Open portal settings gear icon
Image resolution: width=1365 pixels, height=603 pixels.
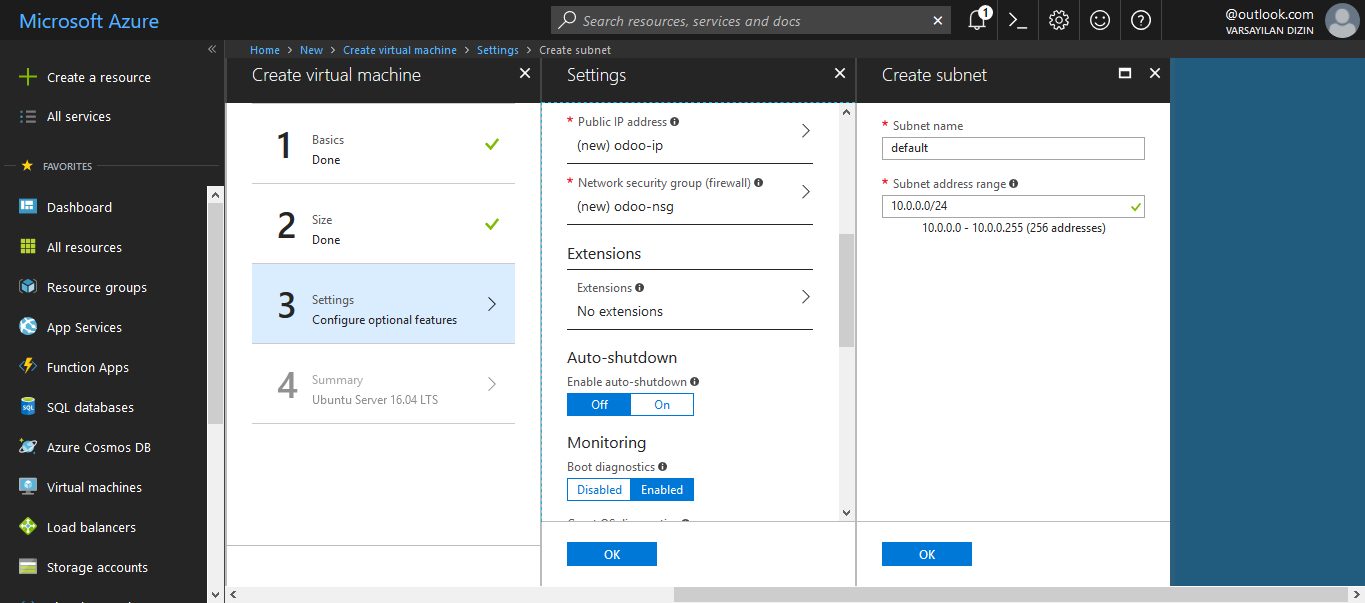coord(1059,20)
